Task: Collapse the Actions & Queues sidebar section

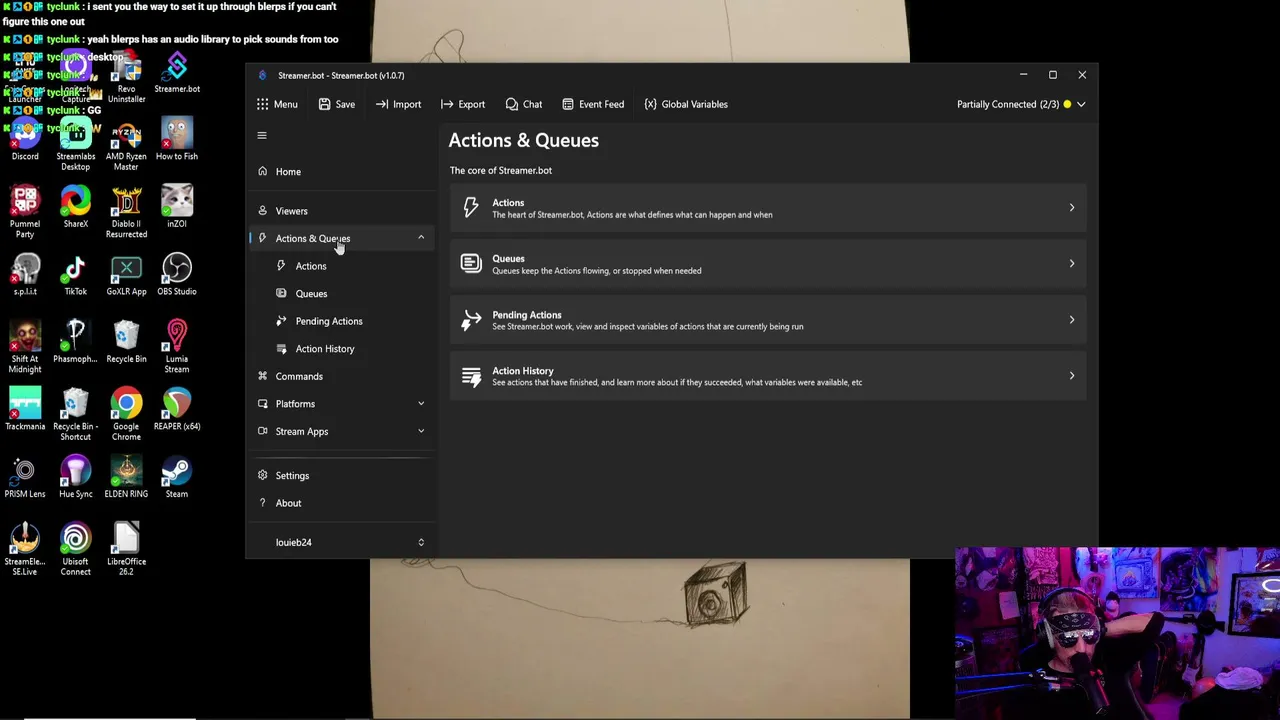Action: pyautogui.click(x=421, y=238)
